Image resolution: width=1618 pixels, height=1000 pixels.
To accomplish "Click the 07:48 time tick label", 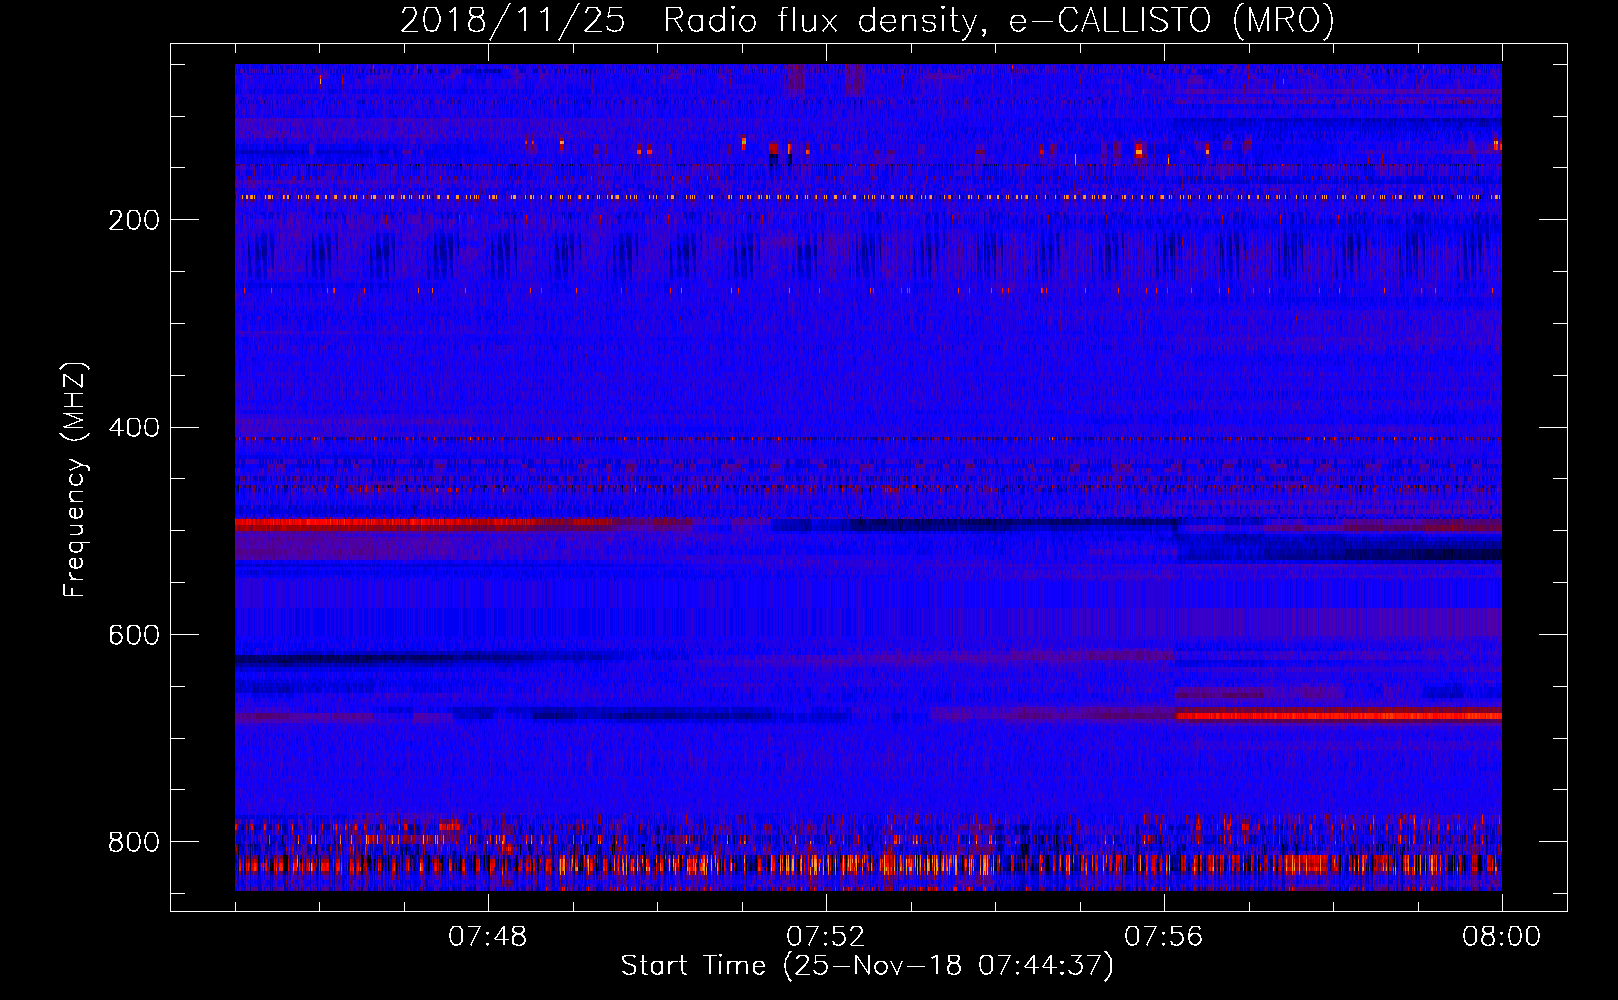I will [487, 937].
